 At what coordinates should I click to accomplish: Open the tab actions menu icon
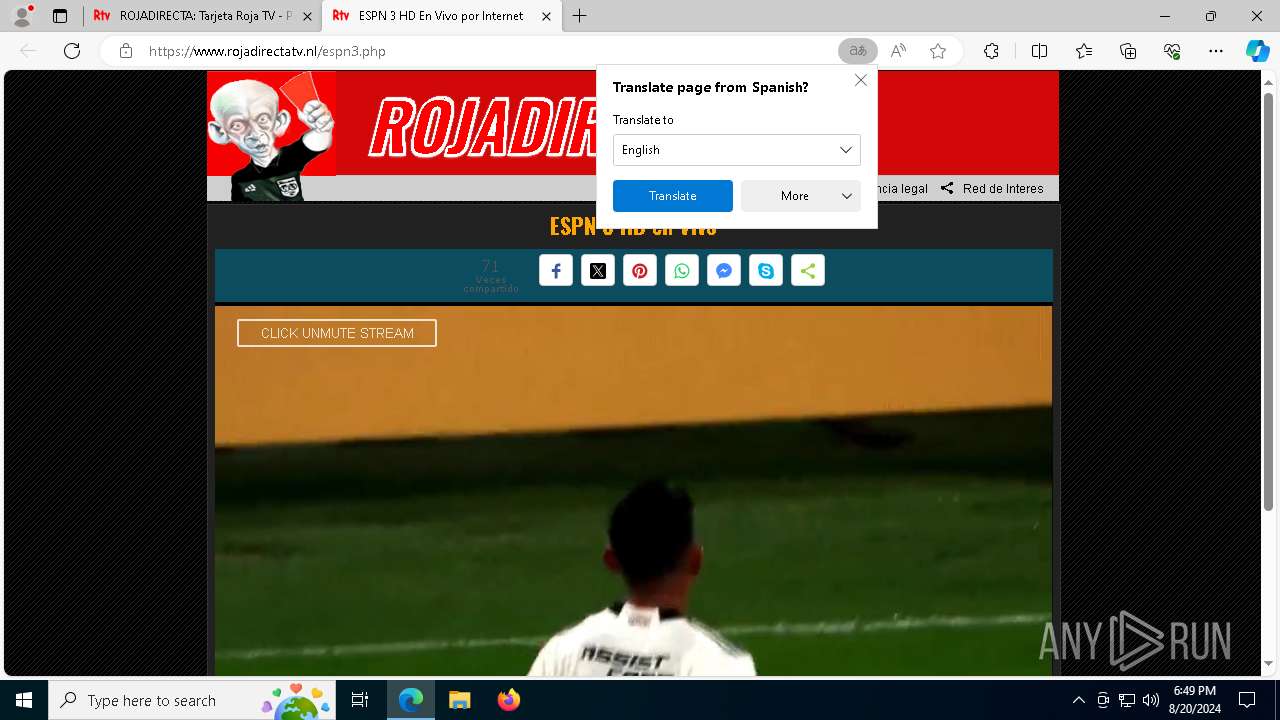pos(60,16)
